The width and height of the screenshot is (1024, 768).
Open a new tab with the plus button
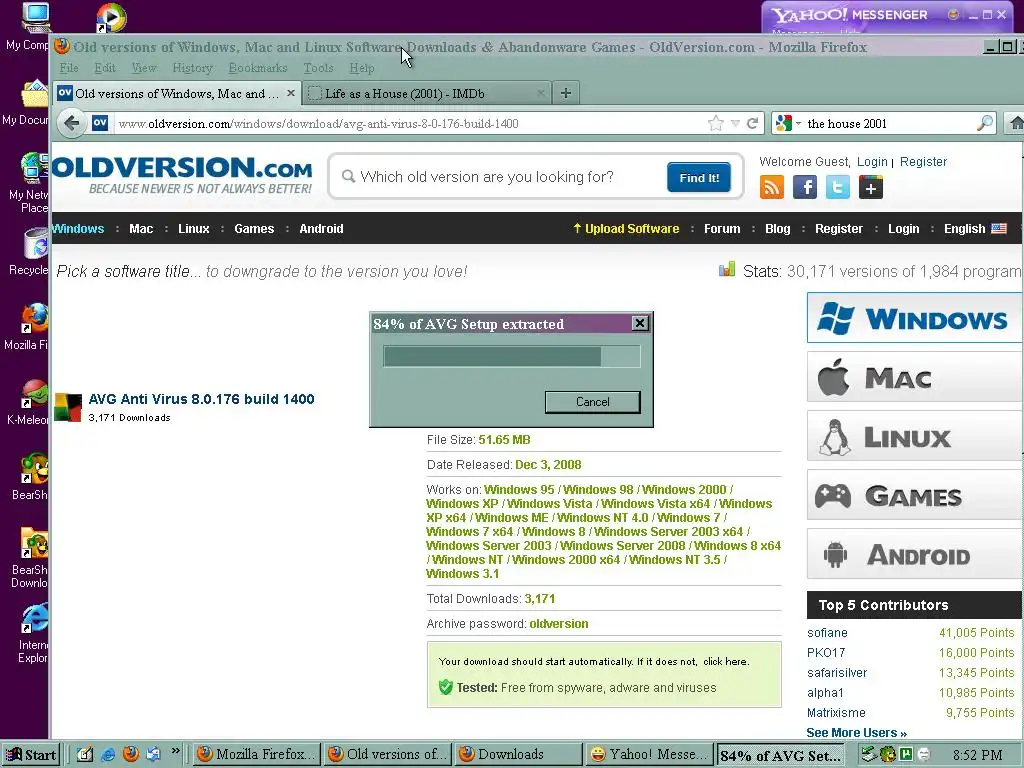(x=566, y=93)
